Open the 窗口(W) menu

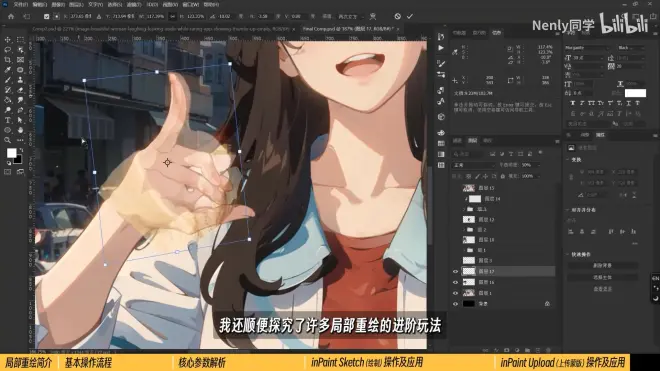(x=191, y=5)
